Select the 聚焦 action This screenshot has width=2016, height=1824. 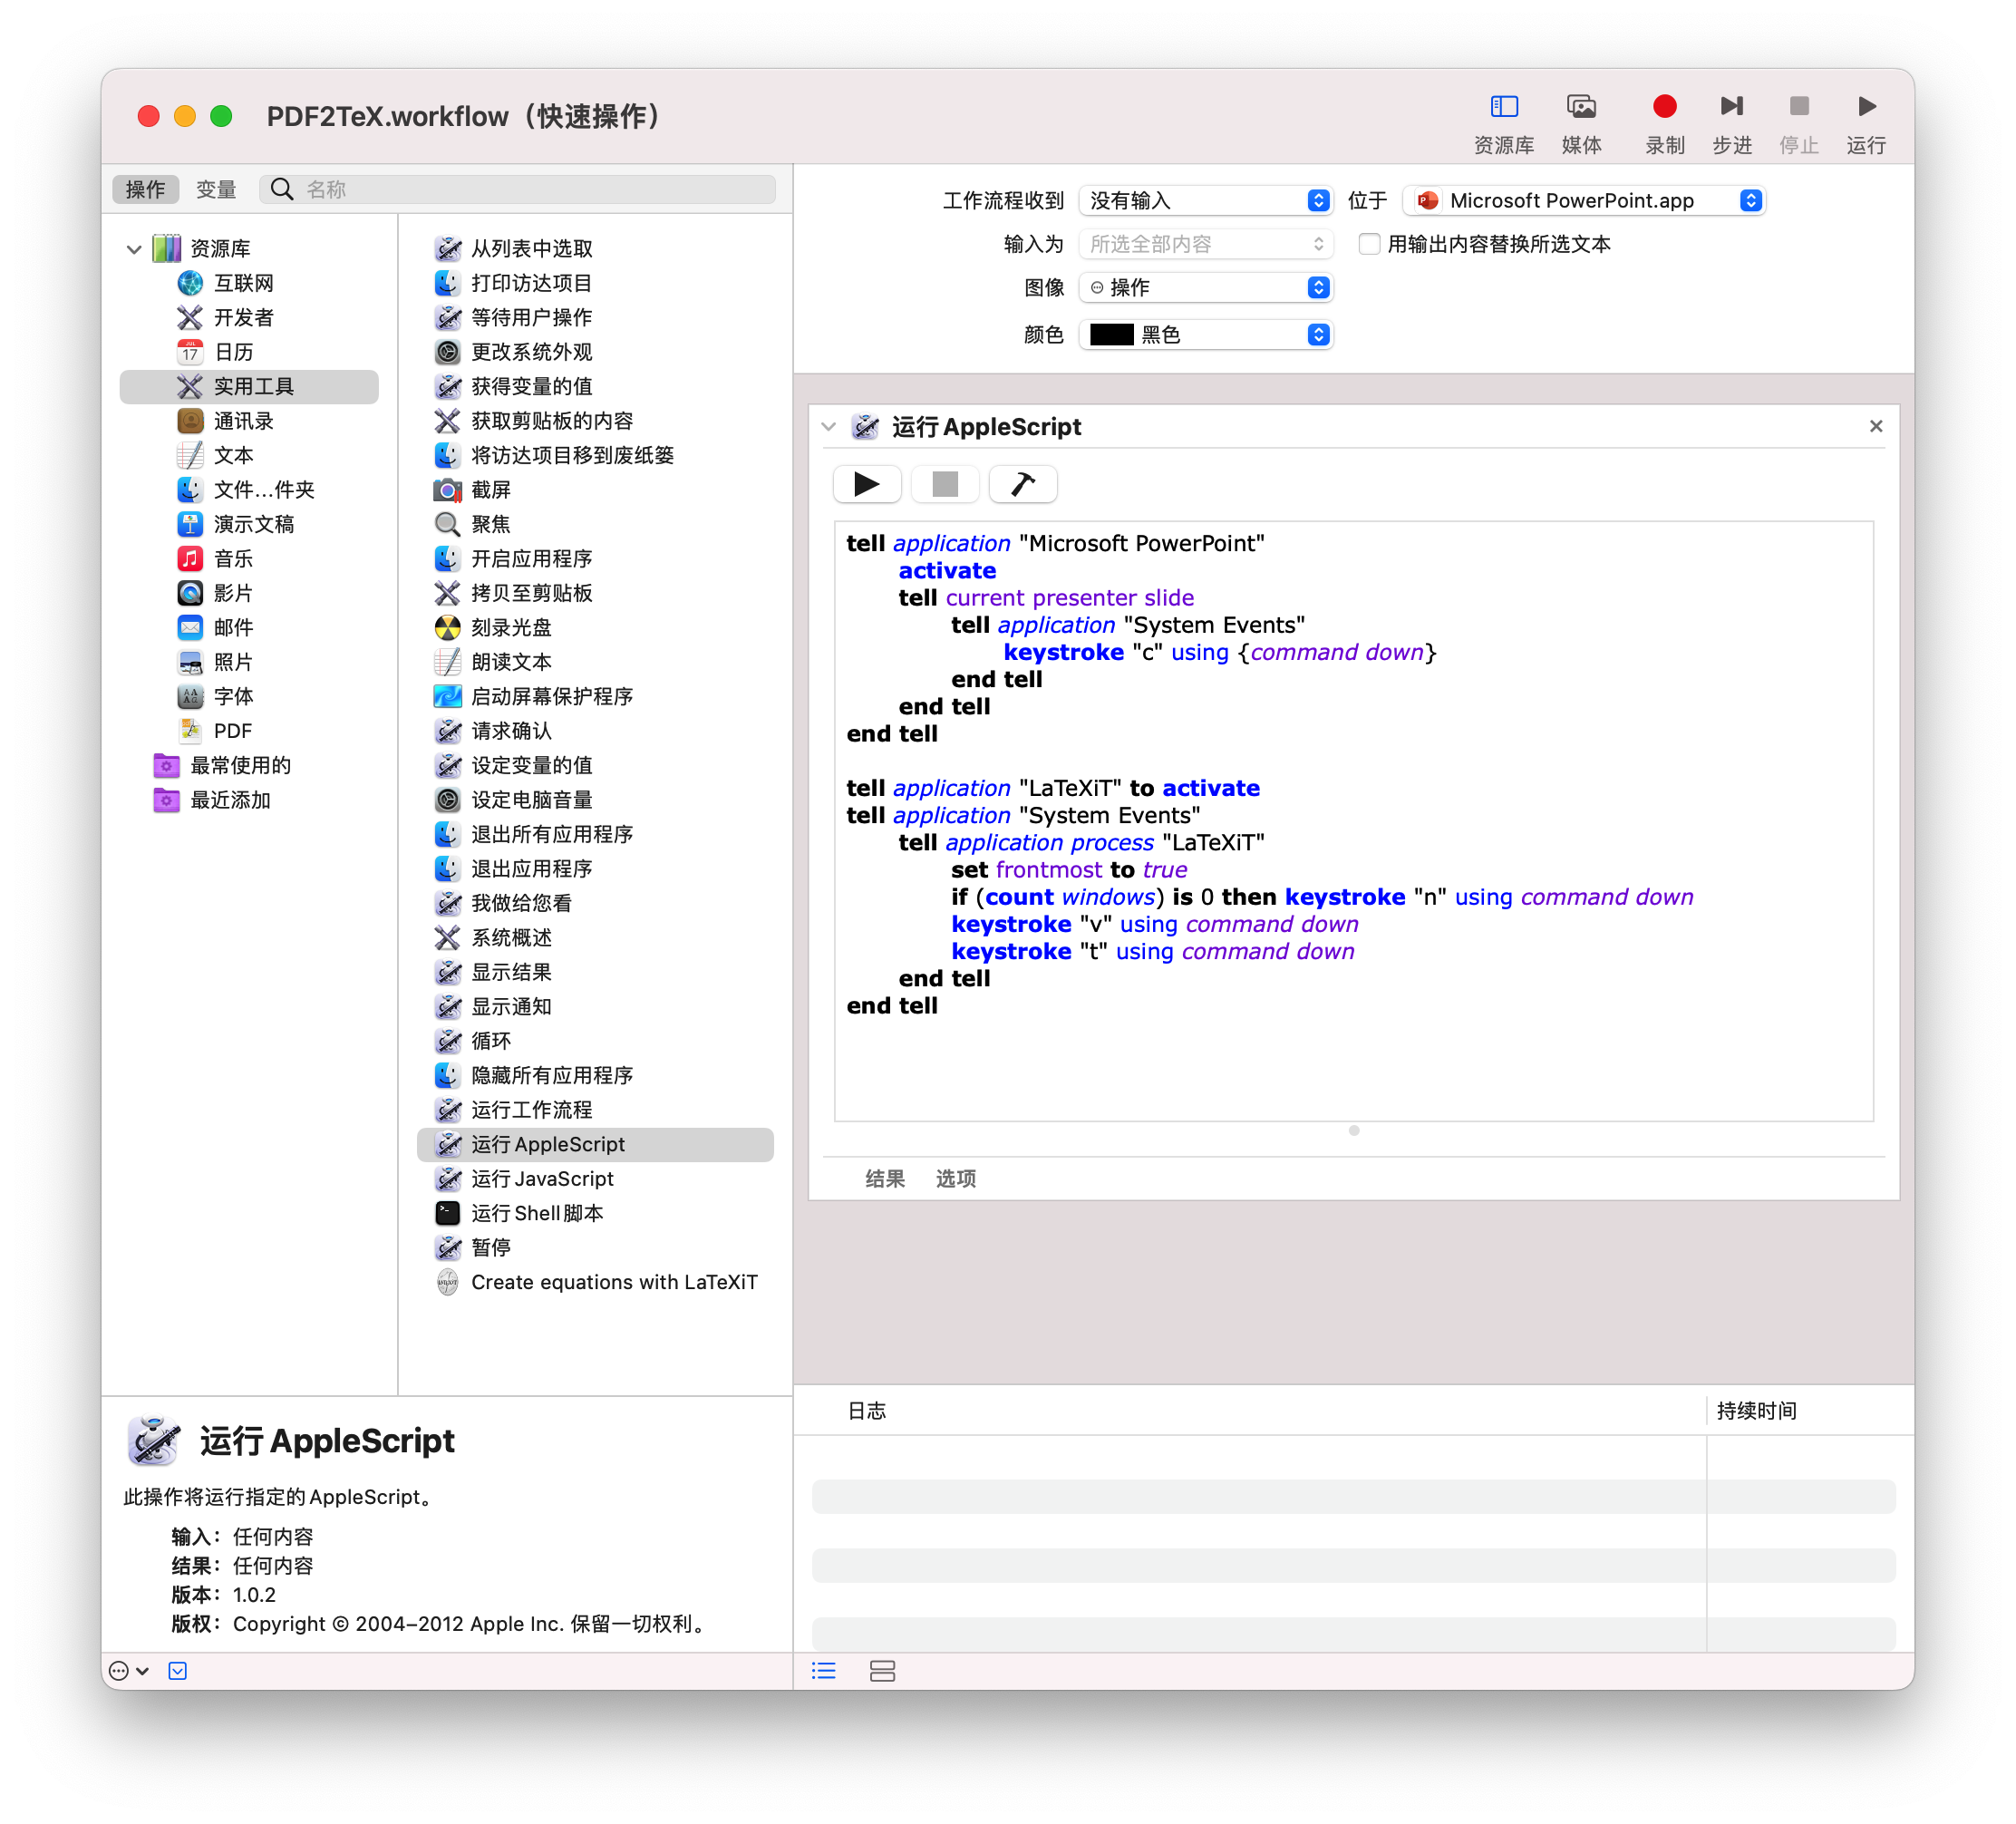[x=595, y=525]
